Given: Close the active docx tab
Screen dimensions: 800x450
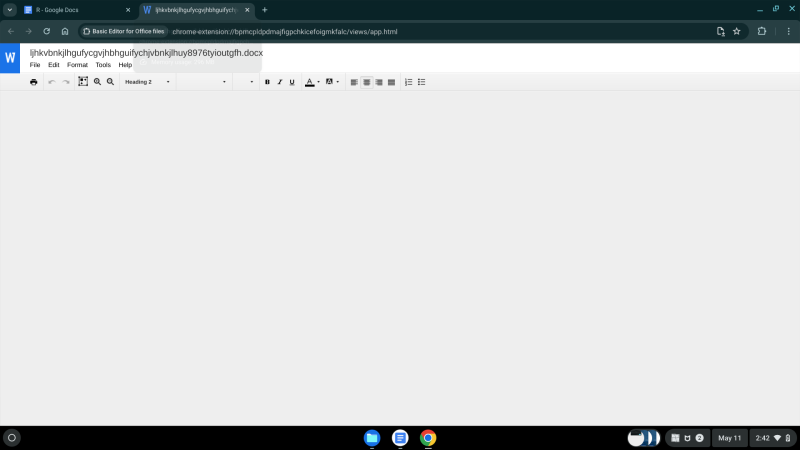Looking at the screenshot, I should click(247, 10).
